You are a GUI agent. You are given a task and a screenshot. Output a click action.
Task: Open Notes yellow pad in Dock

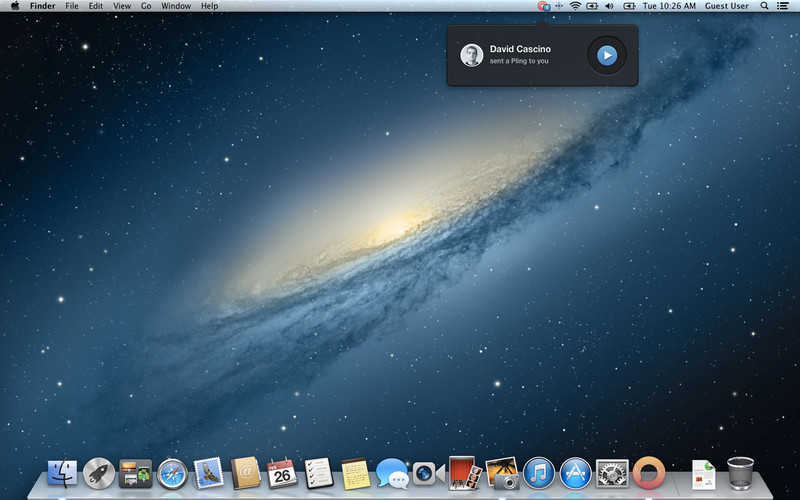356,473
